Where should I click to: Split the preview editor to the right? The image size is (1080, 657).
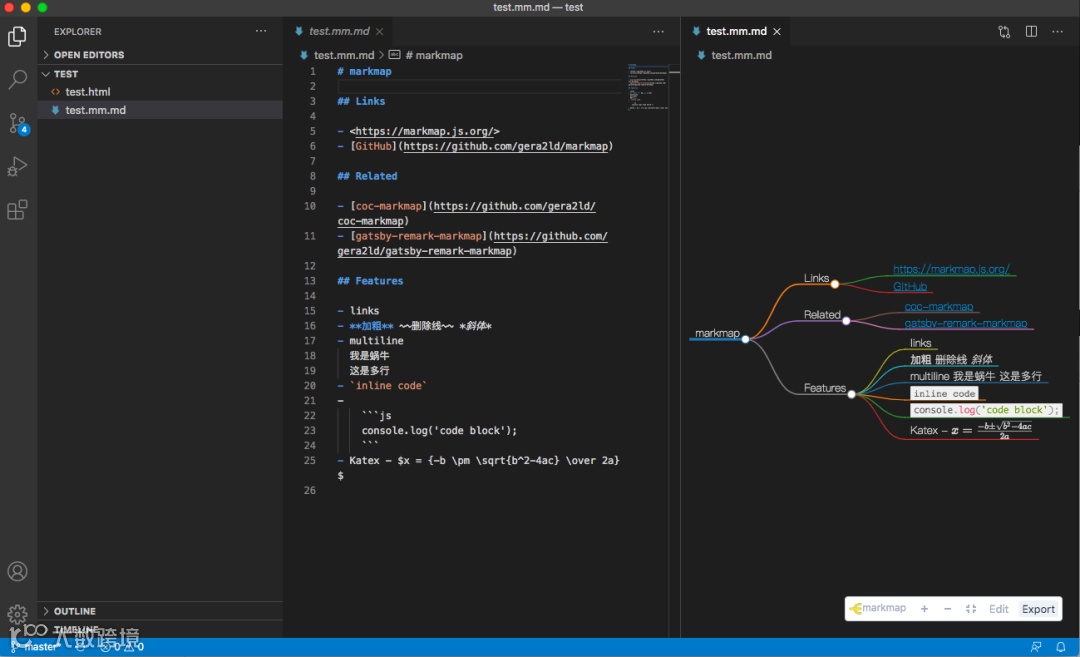[x=1031, y=32]
